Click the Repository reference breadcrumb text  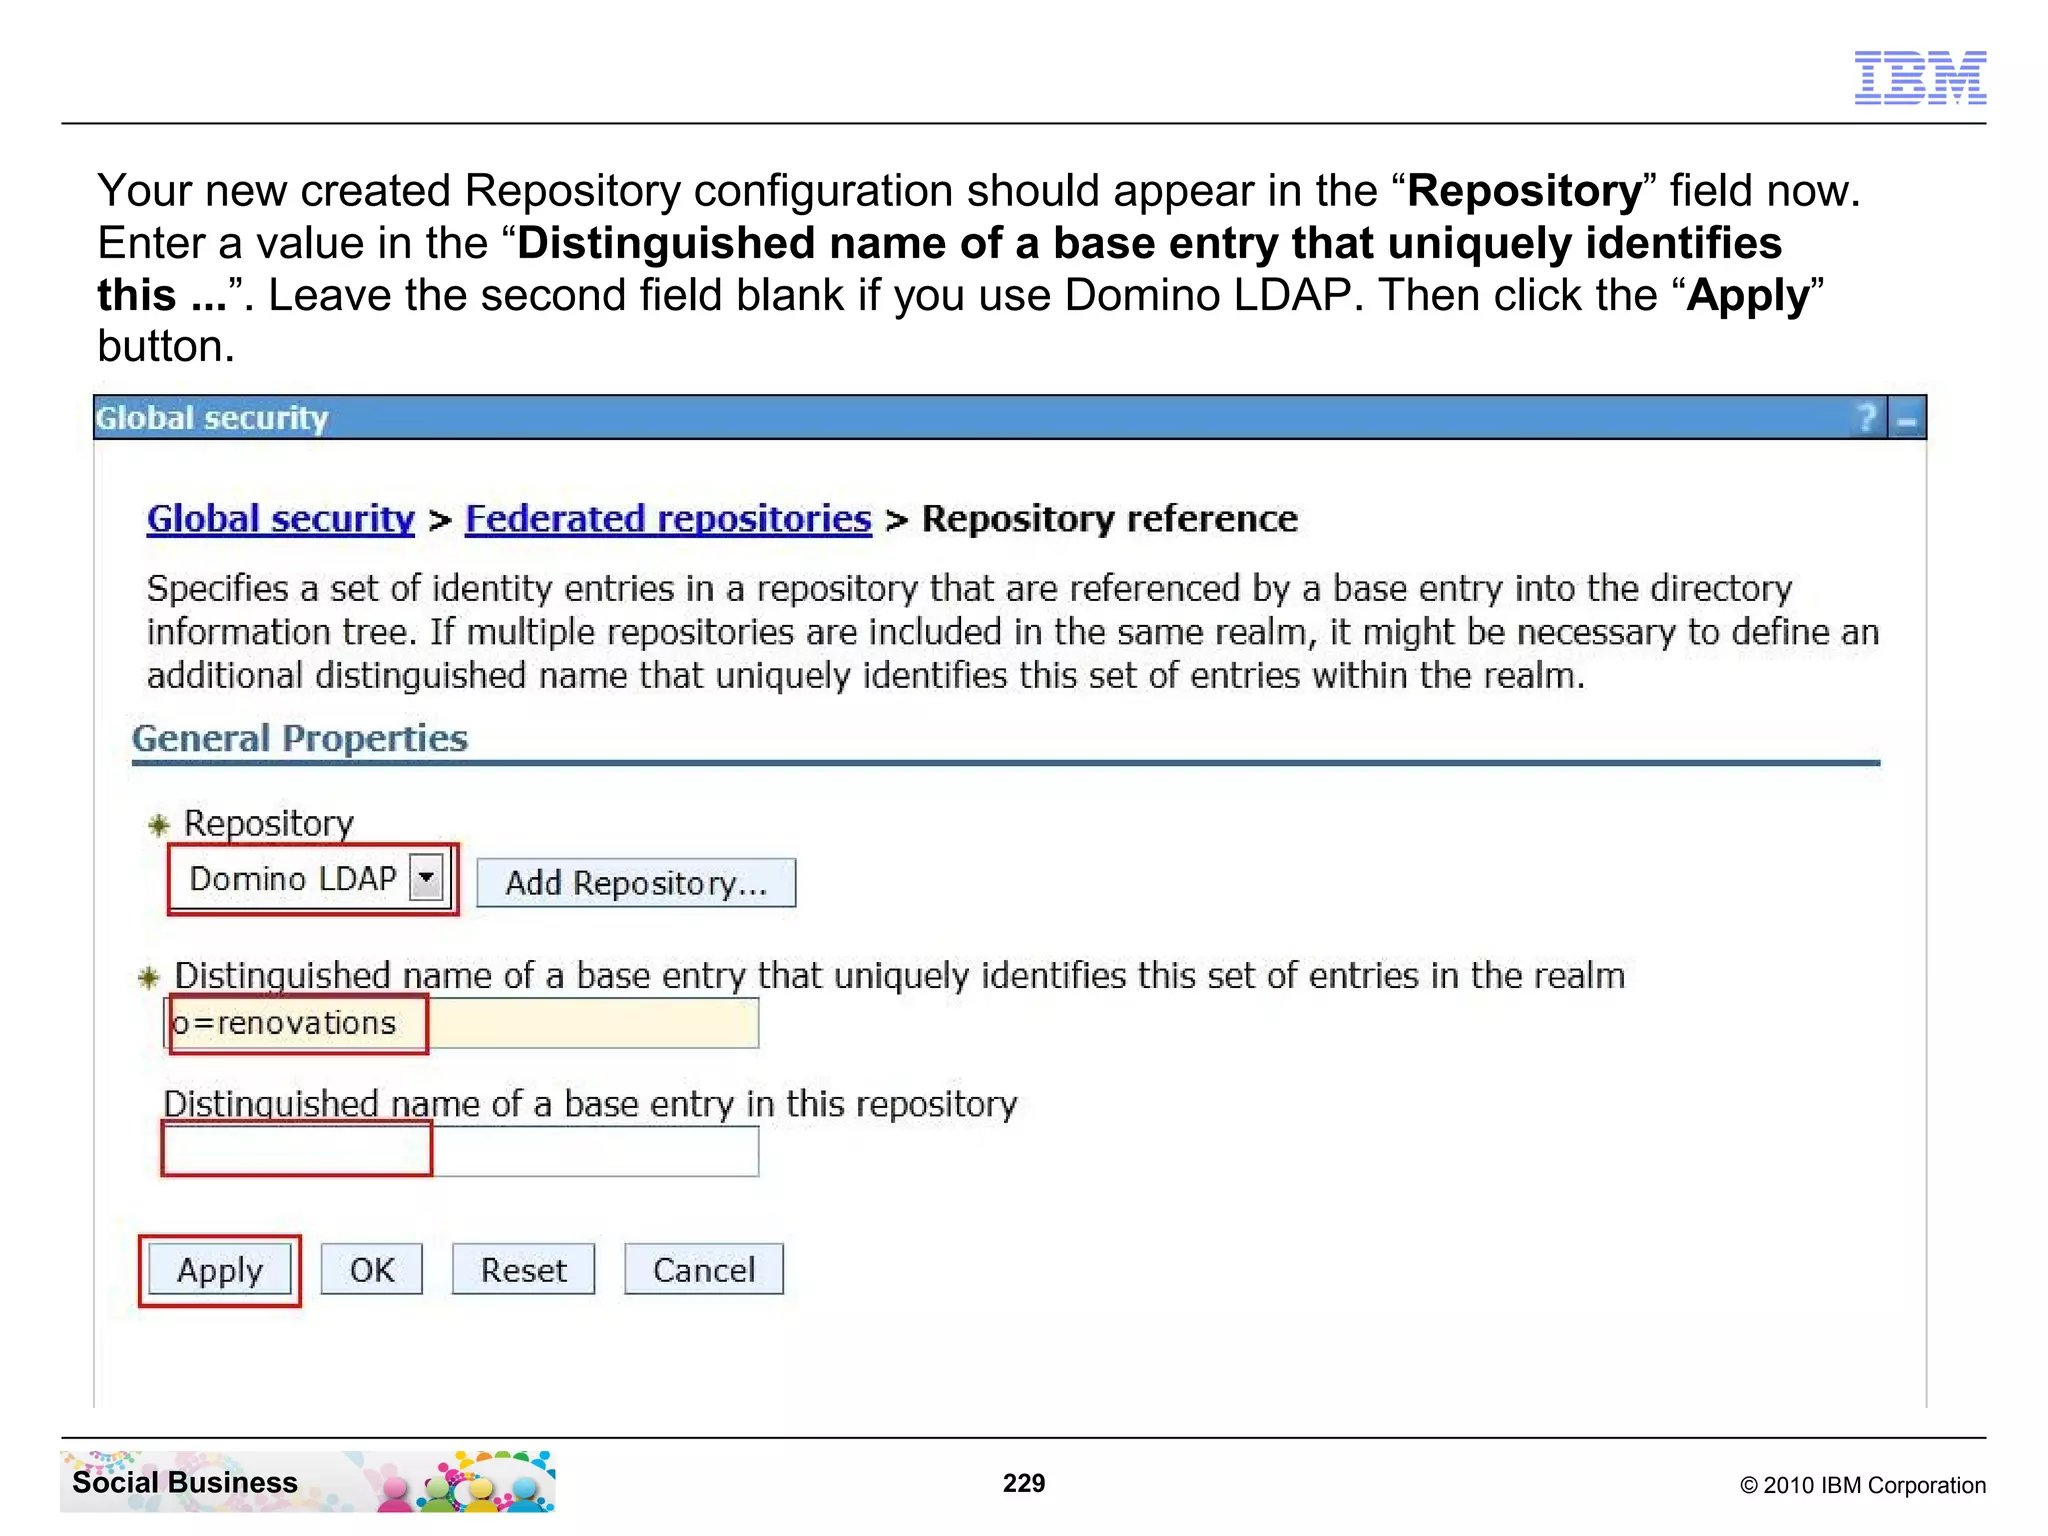(1109, 519)
